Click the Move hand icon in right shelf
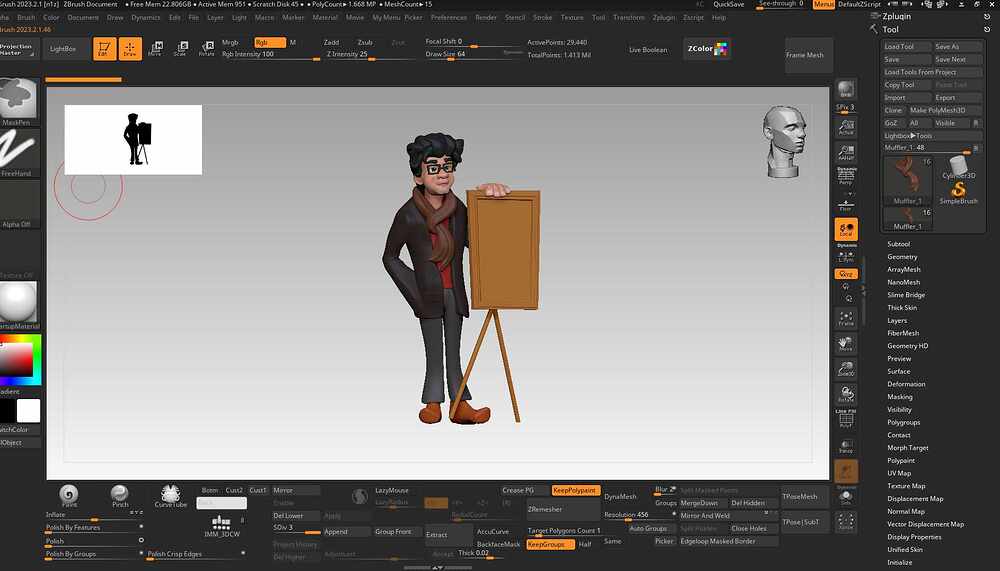Viewport: 1000px width, 571px height. pos(846,344)
